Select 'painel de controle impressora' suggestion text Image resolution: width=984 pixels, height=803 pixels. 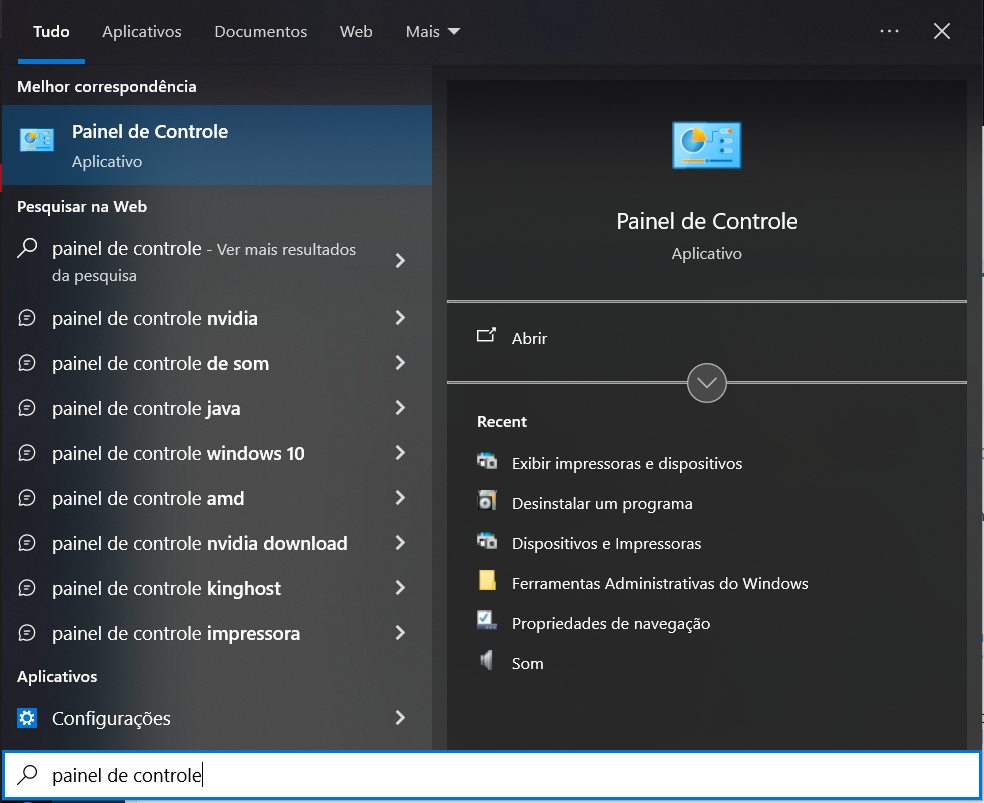click(176, 633)
